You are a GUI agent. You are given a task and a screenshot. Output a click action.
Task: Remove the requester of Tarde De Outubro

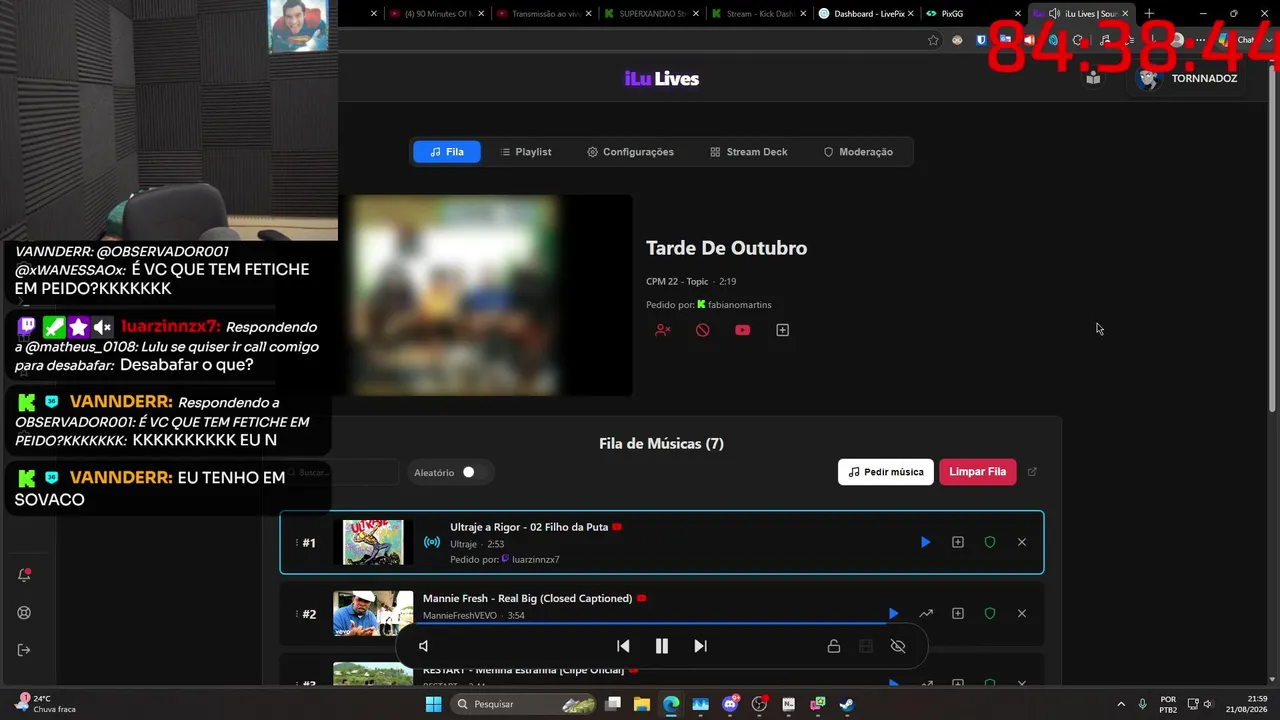tap(662, 330)
